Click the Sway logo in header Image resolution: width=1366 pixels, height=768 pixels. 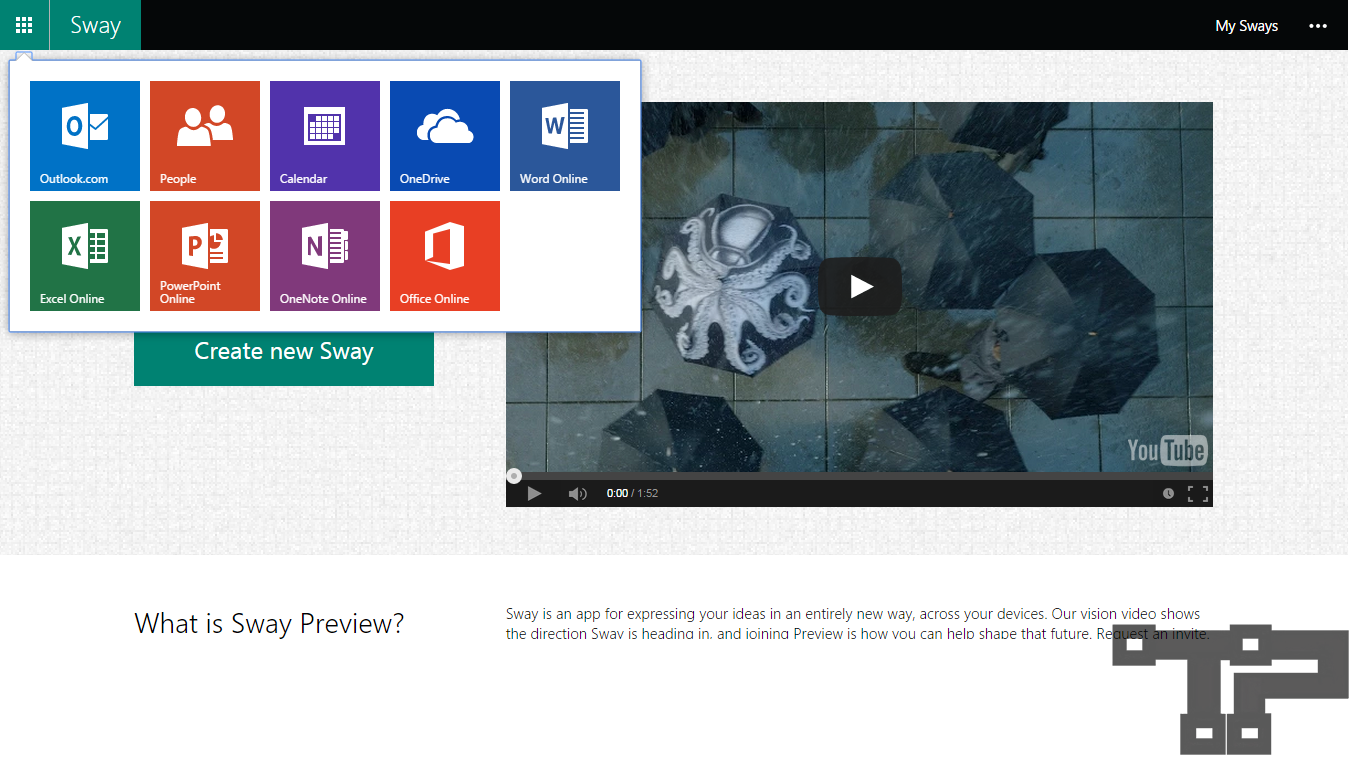click(x=95, y=25)
